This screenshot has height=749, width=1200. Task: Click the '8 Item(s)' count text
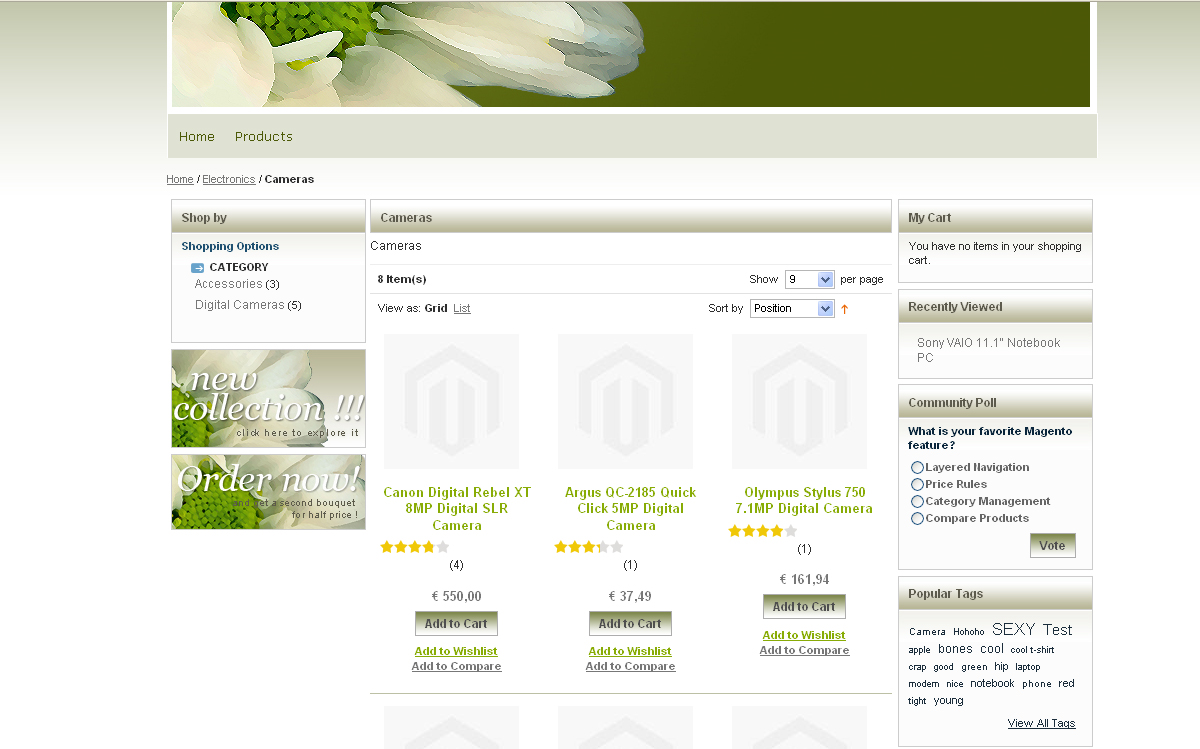click(x=402, y=280)
